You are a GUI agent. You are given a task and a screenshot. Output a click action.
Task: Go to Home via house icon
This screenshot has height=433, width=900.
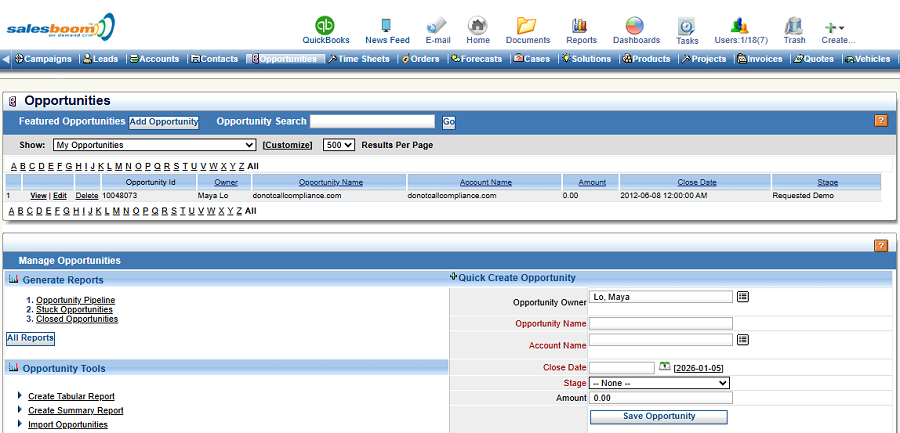478,26
